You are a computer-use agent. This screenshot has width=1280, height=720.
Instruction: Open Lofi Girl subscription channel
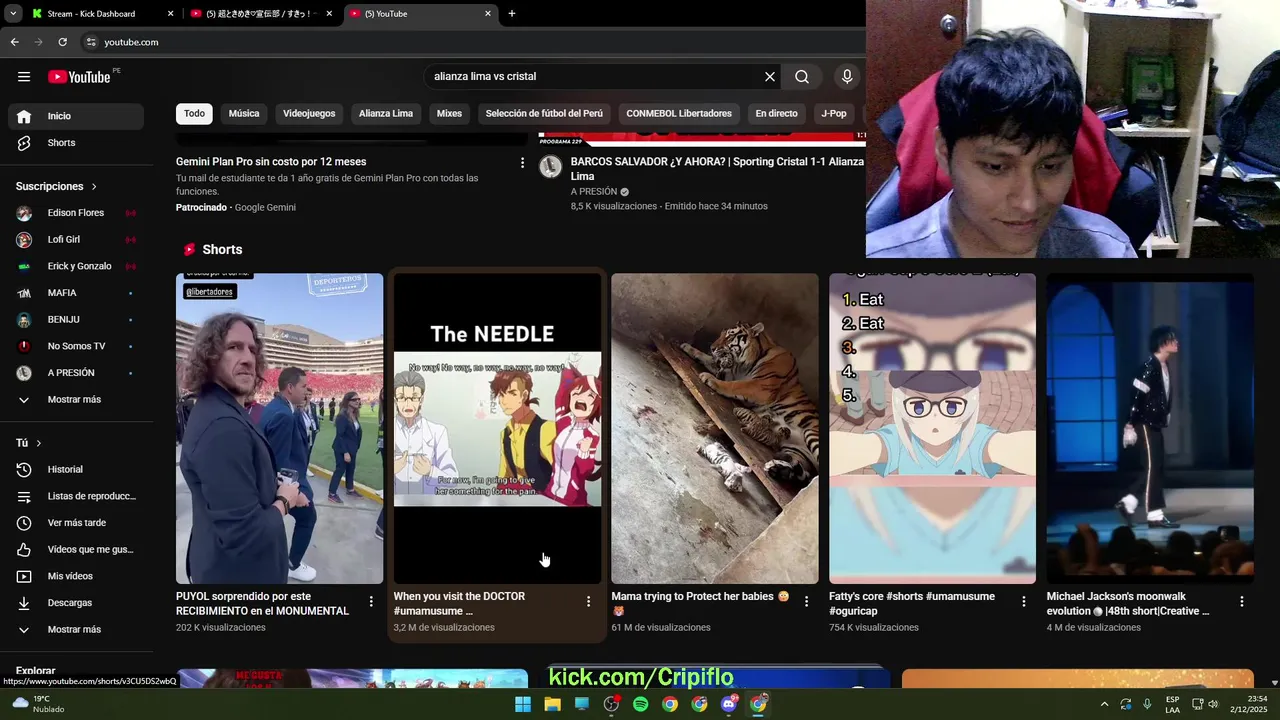click(76, 240)
